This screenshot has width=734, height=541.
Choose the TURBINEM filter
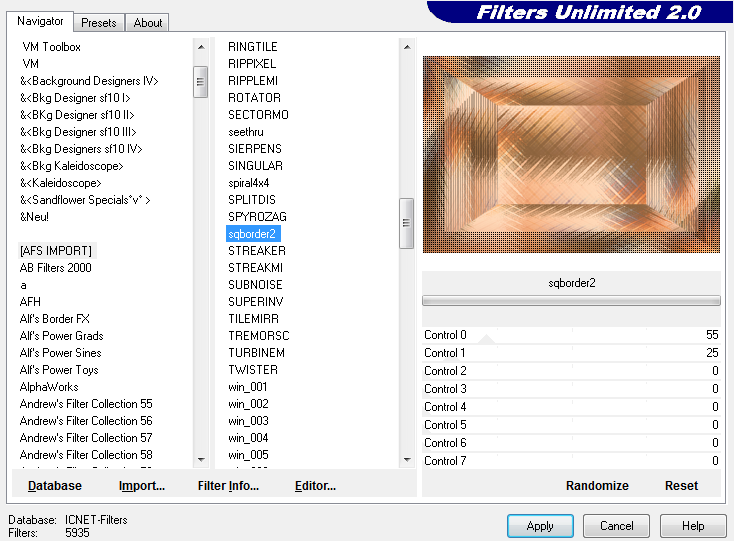click(256, 353)
